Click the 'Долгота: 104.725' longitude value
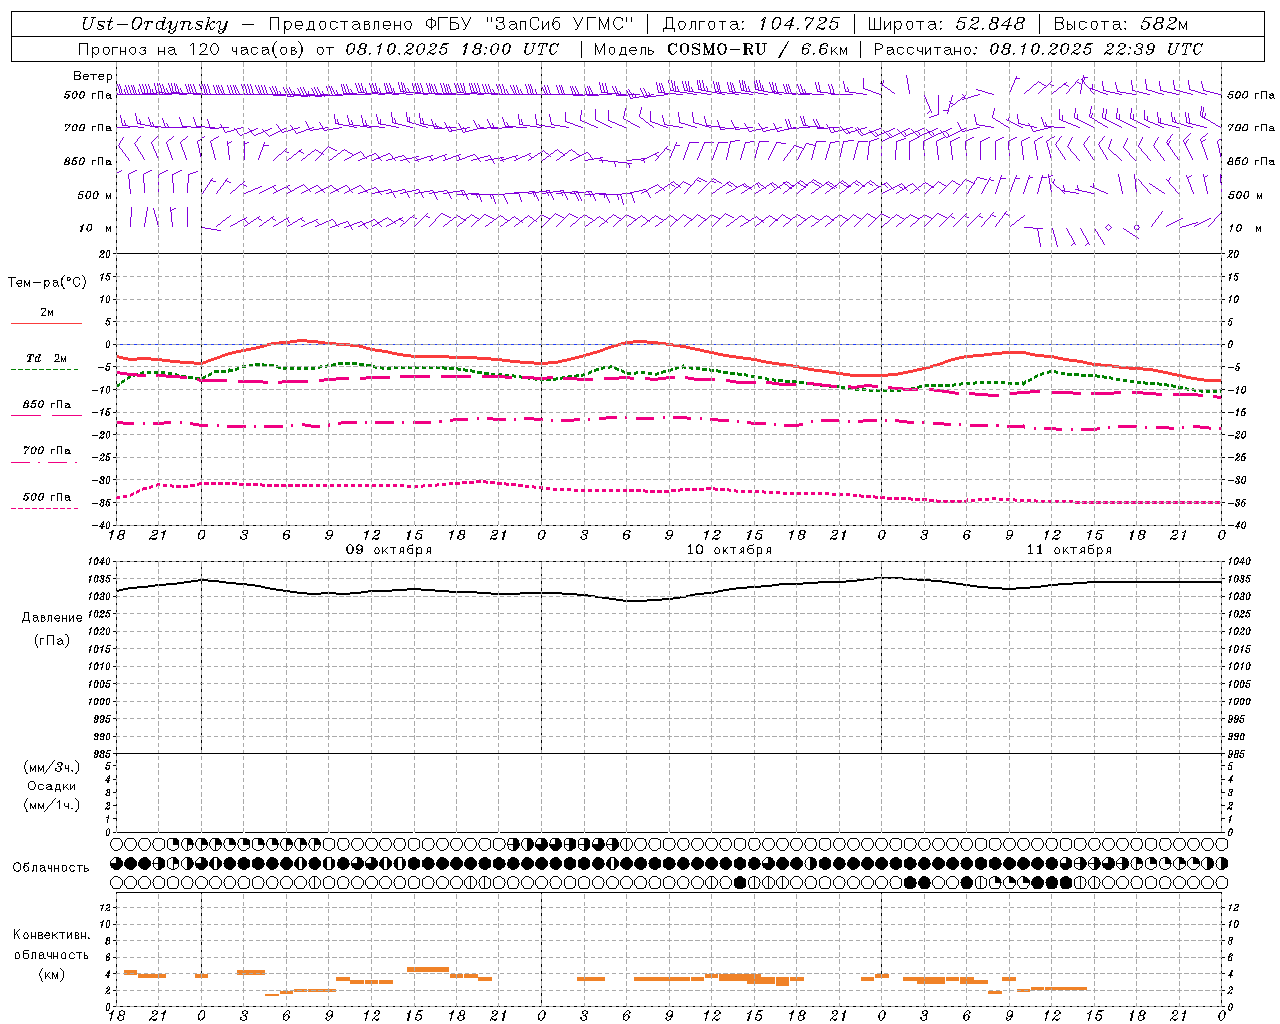 click(751, 24)
